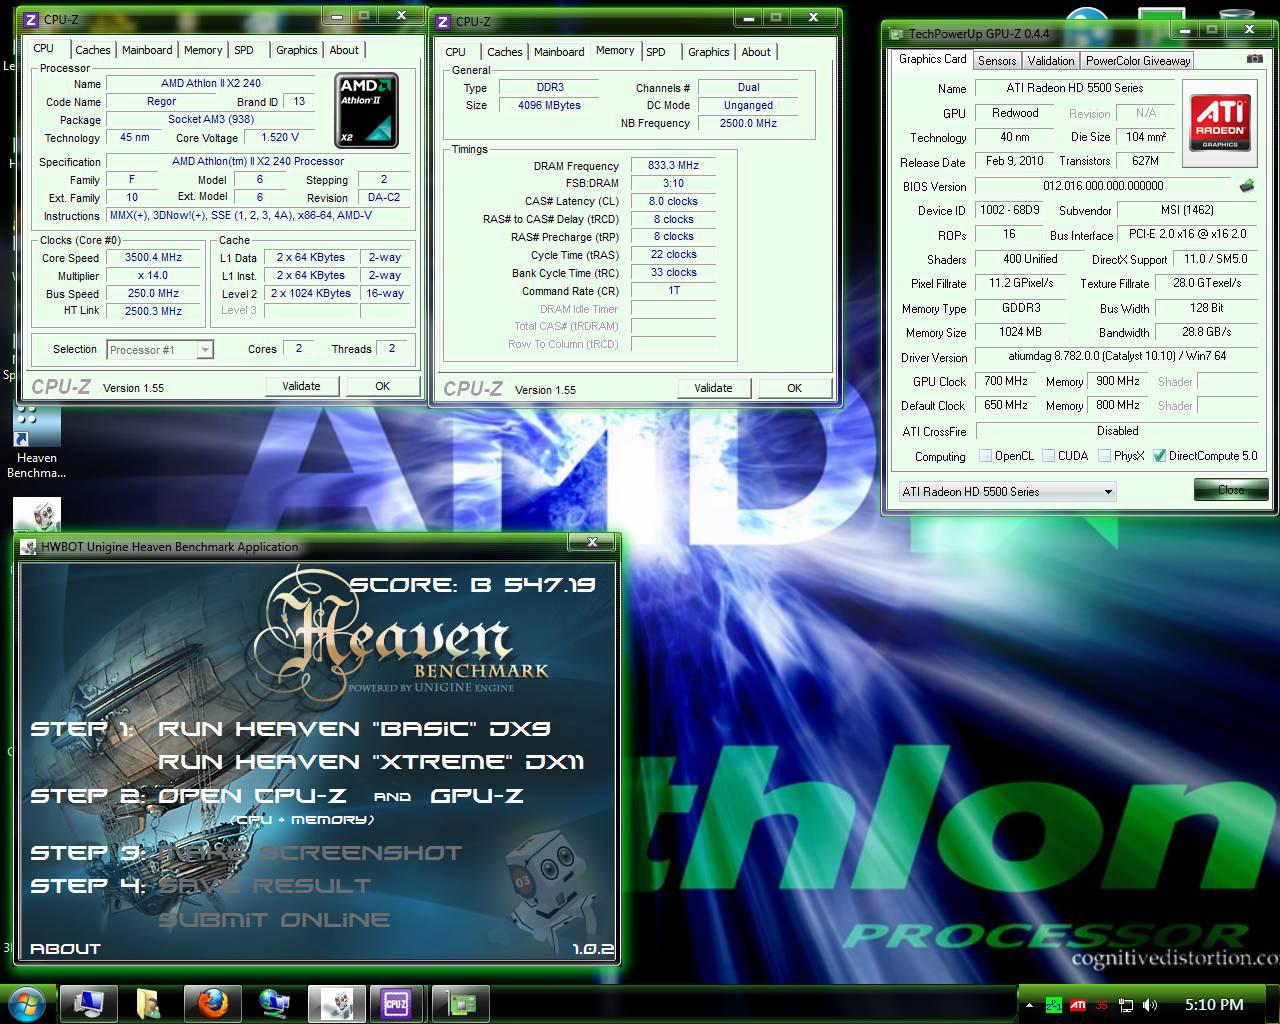Toggle the CUDA checkbox in GPU-Z
The width and height of the screenshot is (1280, 1024).
1048,456
